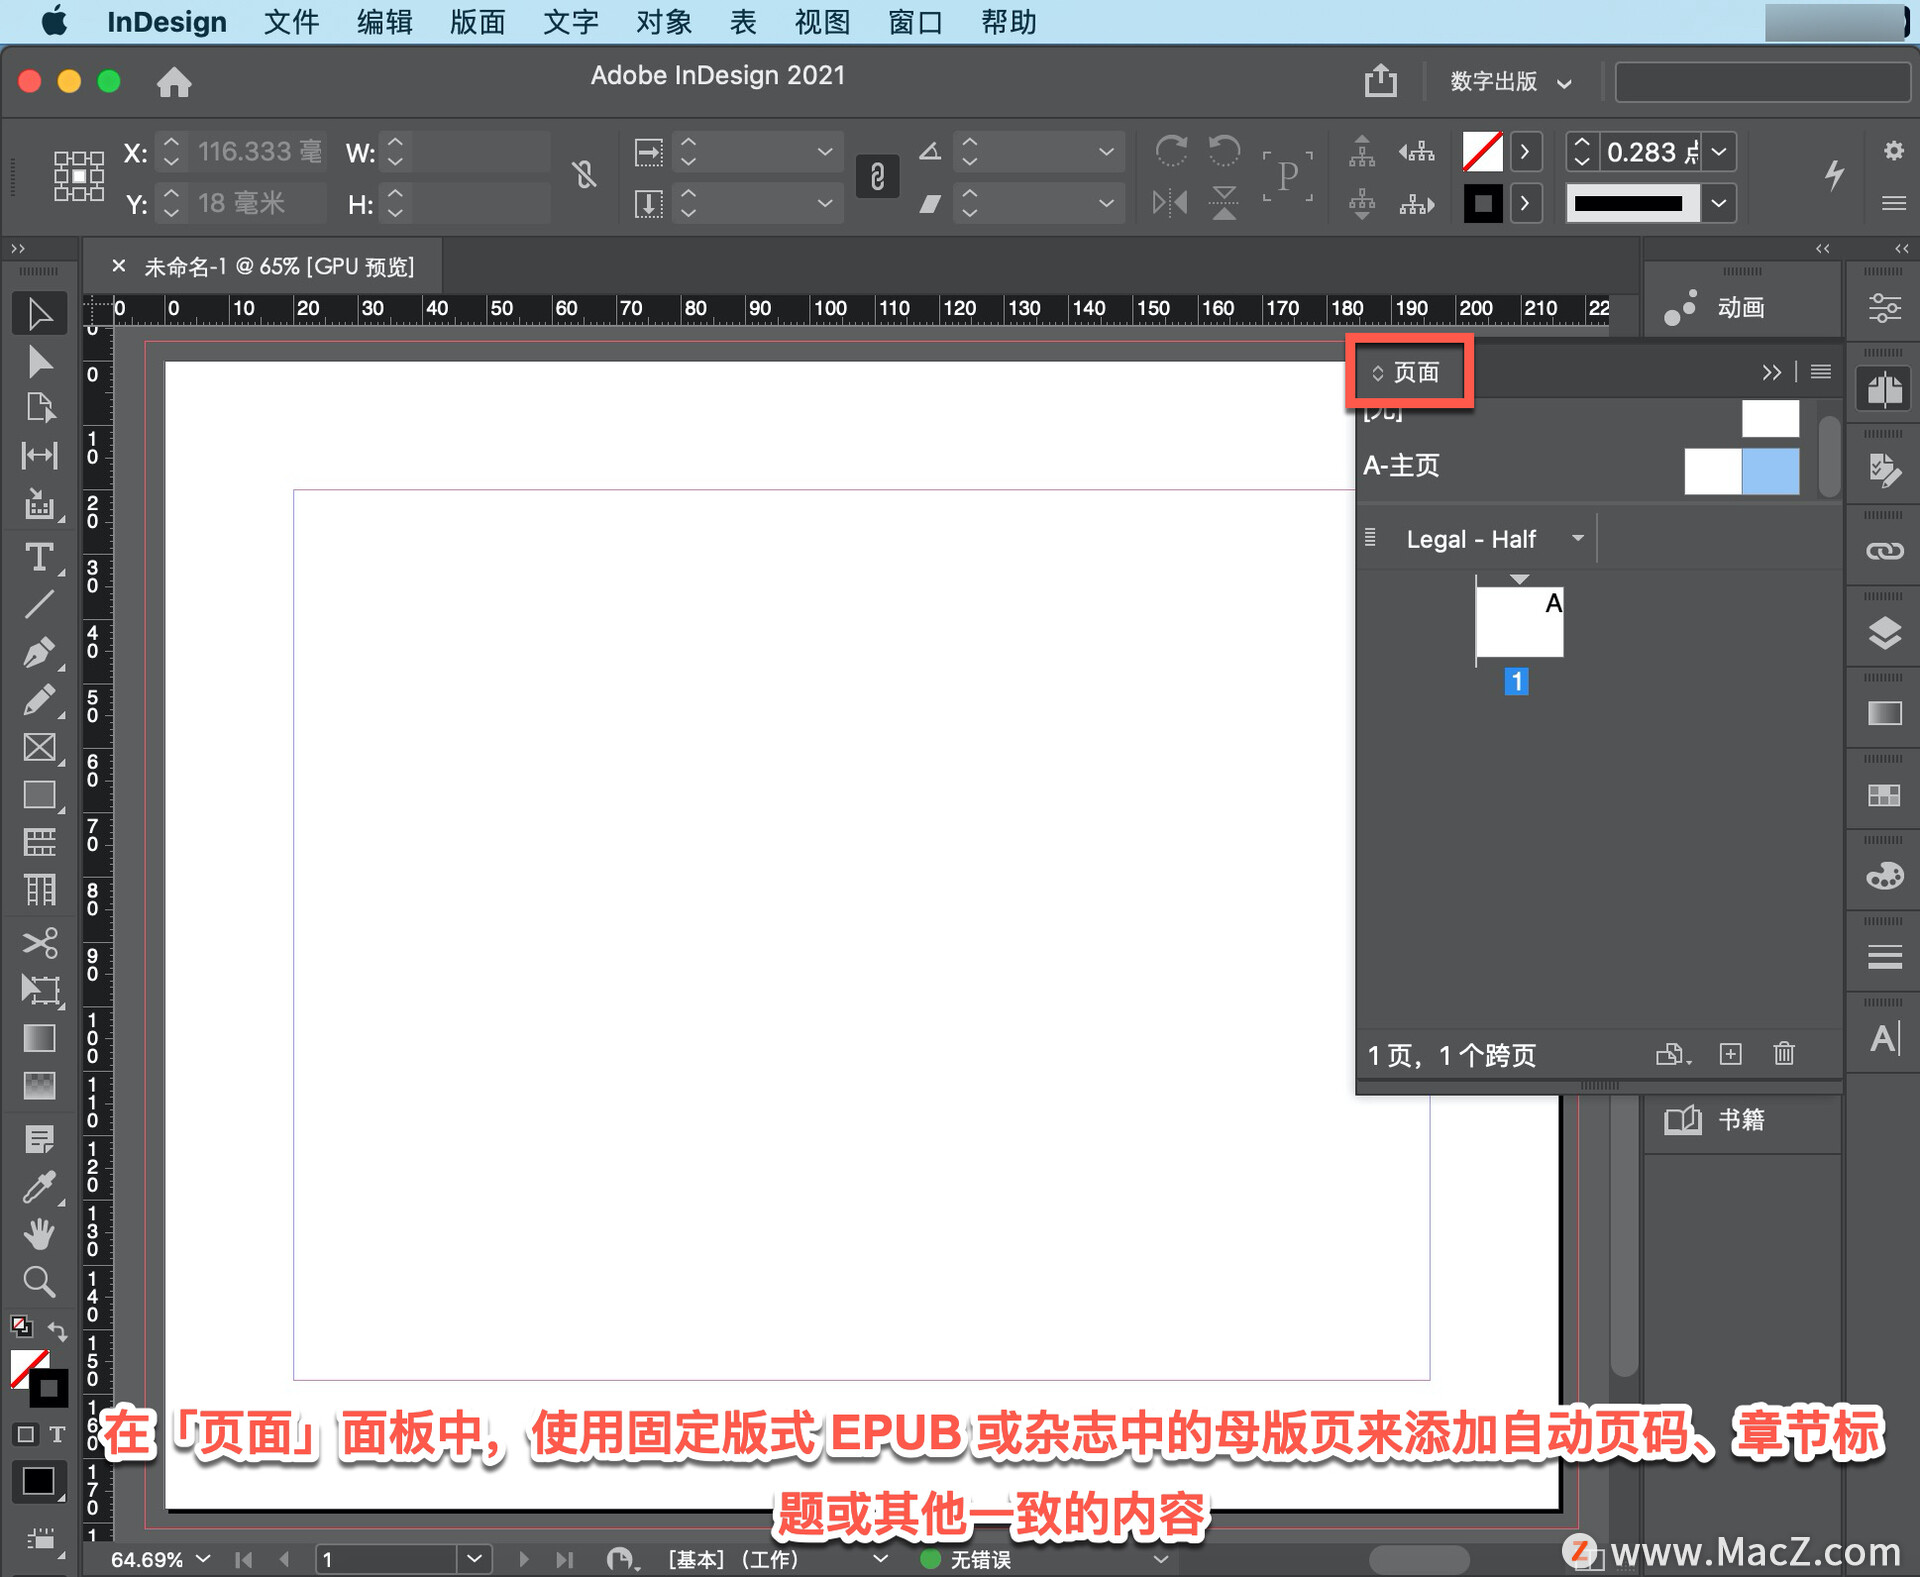1920x1577 pixels.
Task: Open the Layers panel icon in dock
Action: 1884,634
